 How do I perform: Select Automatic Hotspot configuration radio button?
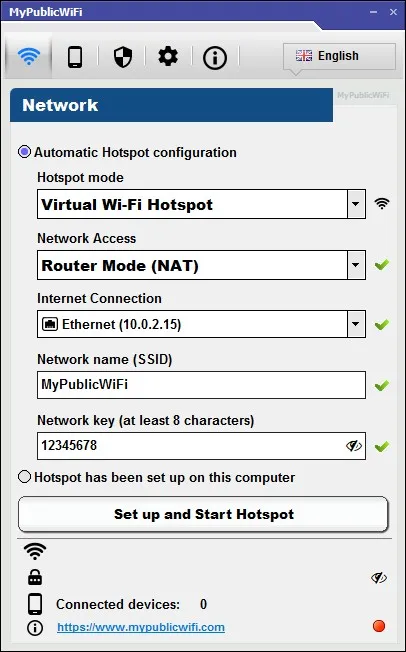pyautogui.click(x=25, y=152)
